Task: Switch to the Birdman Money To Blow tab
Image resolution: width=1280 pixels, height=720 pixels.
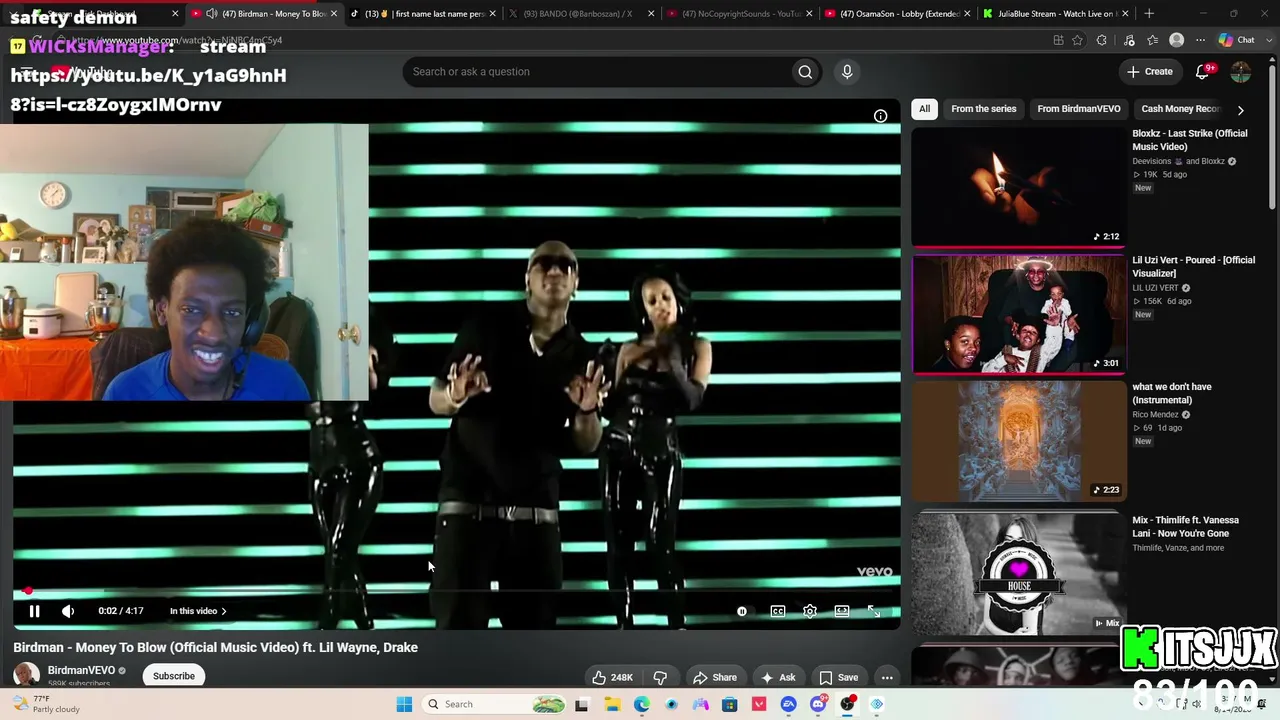Action: [266, 14]
